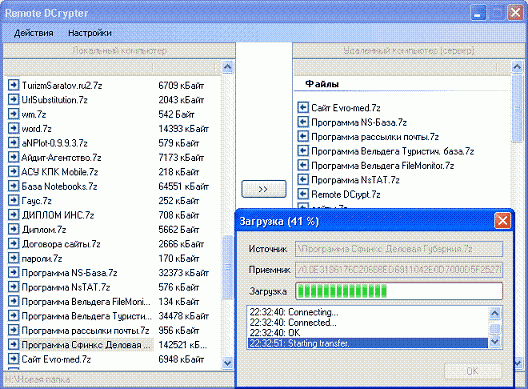Click status bar path H:\Новая папка

[38, 380]
